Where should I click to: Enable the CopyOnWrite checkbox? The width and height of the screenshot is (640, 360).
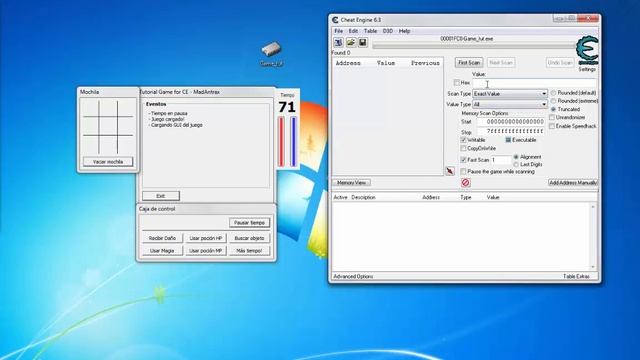[x=463, y=148]
